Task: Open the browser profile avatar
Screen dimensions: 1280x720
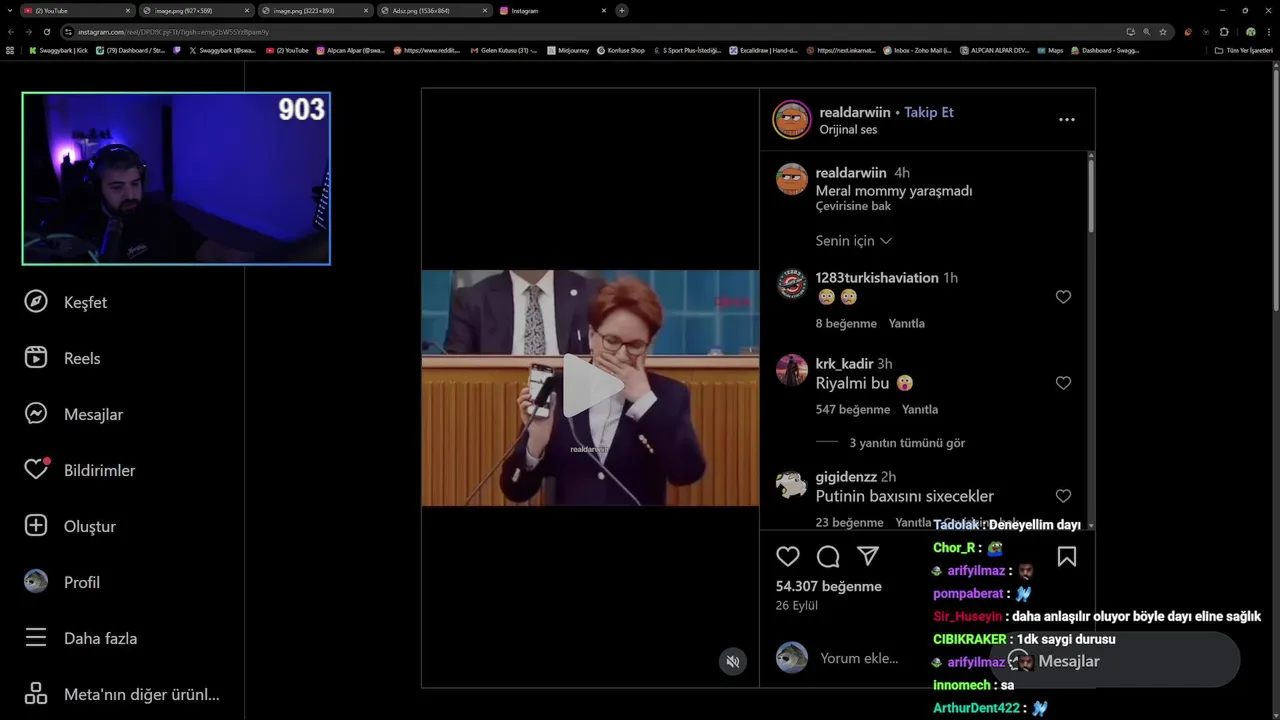Action: click(1250, 32)
